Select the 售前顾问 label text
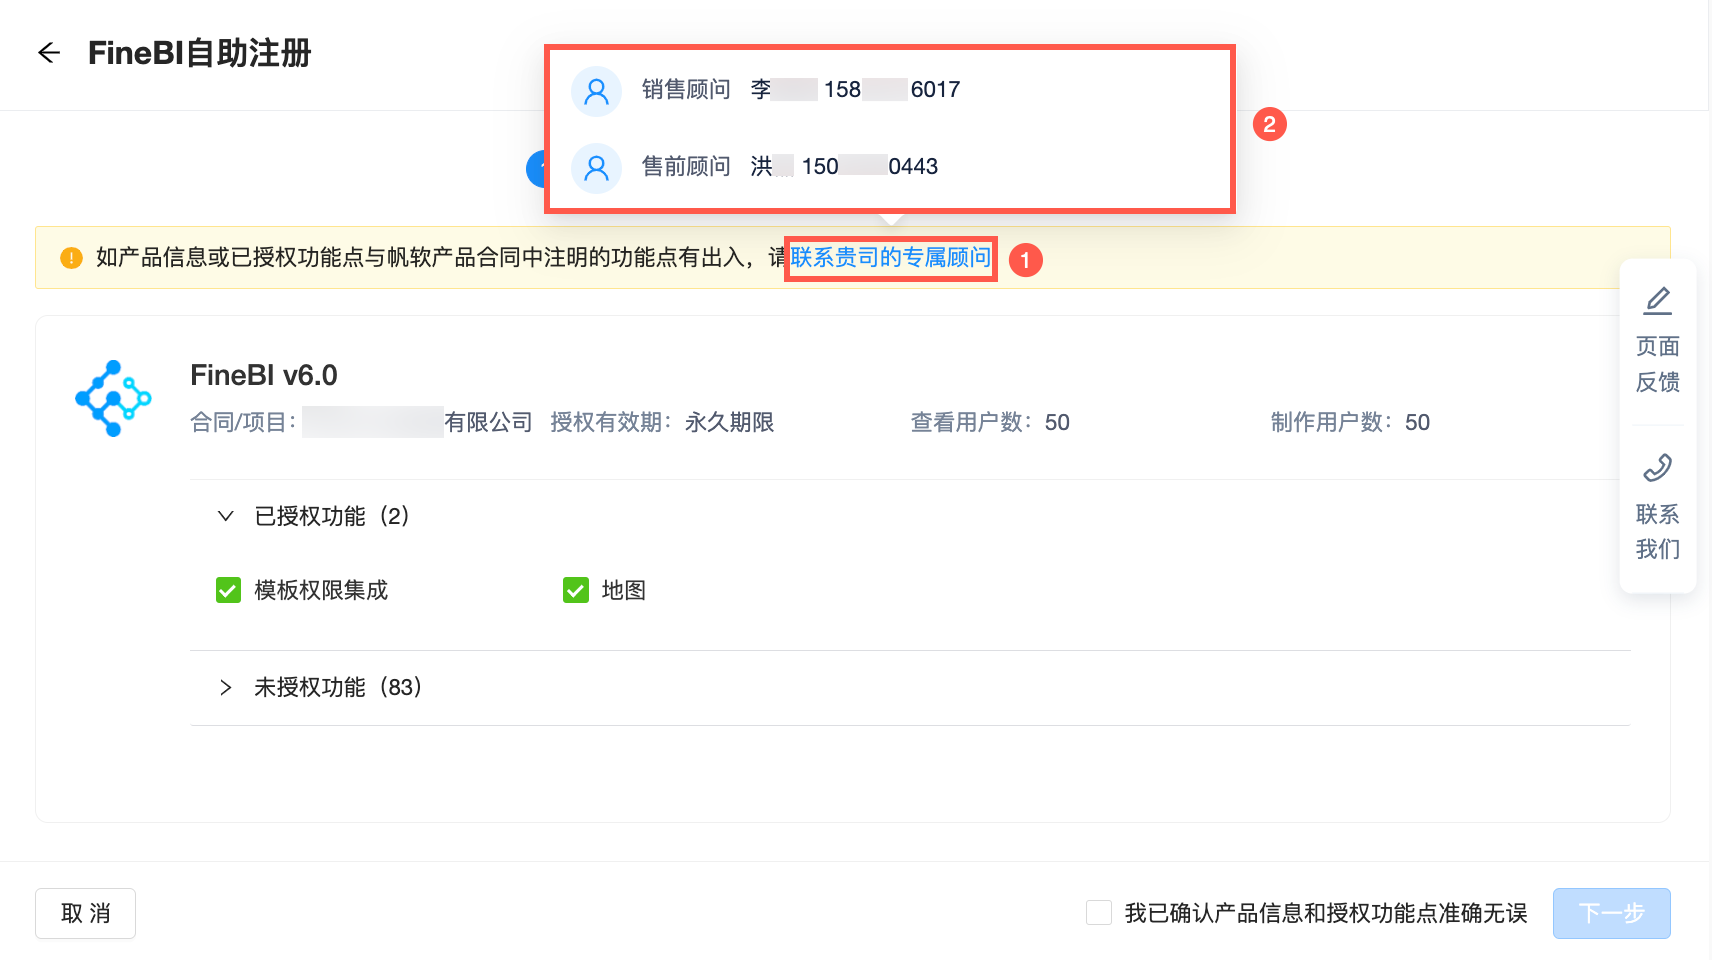The height and width of the screenshot is (960, 1712). [x=686, y=166]
